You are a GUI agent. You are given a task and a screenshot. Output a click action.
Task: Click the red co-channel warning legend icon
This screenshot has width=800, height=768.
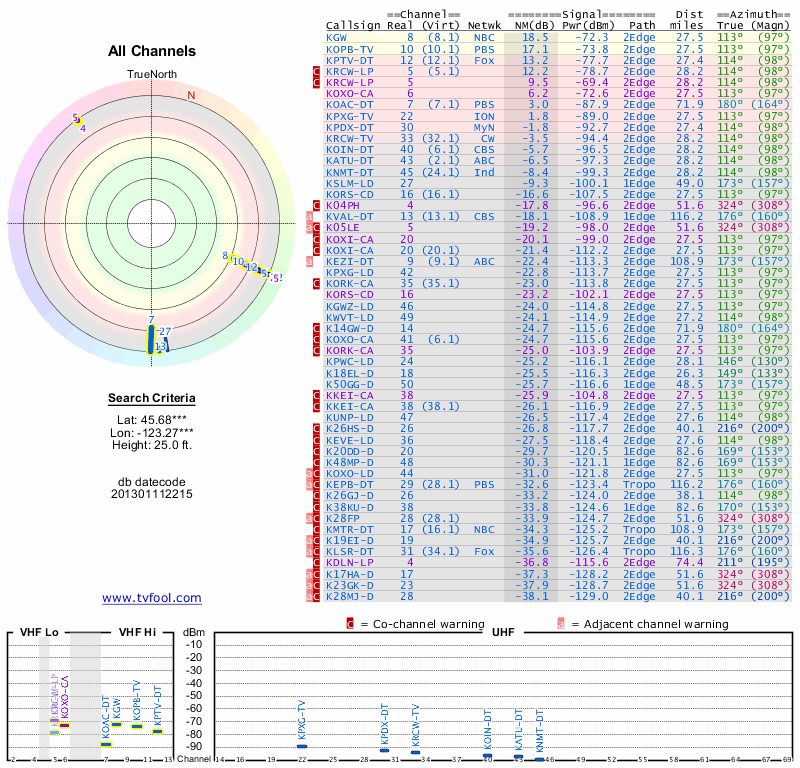pos(350,623)
